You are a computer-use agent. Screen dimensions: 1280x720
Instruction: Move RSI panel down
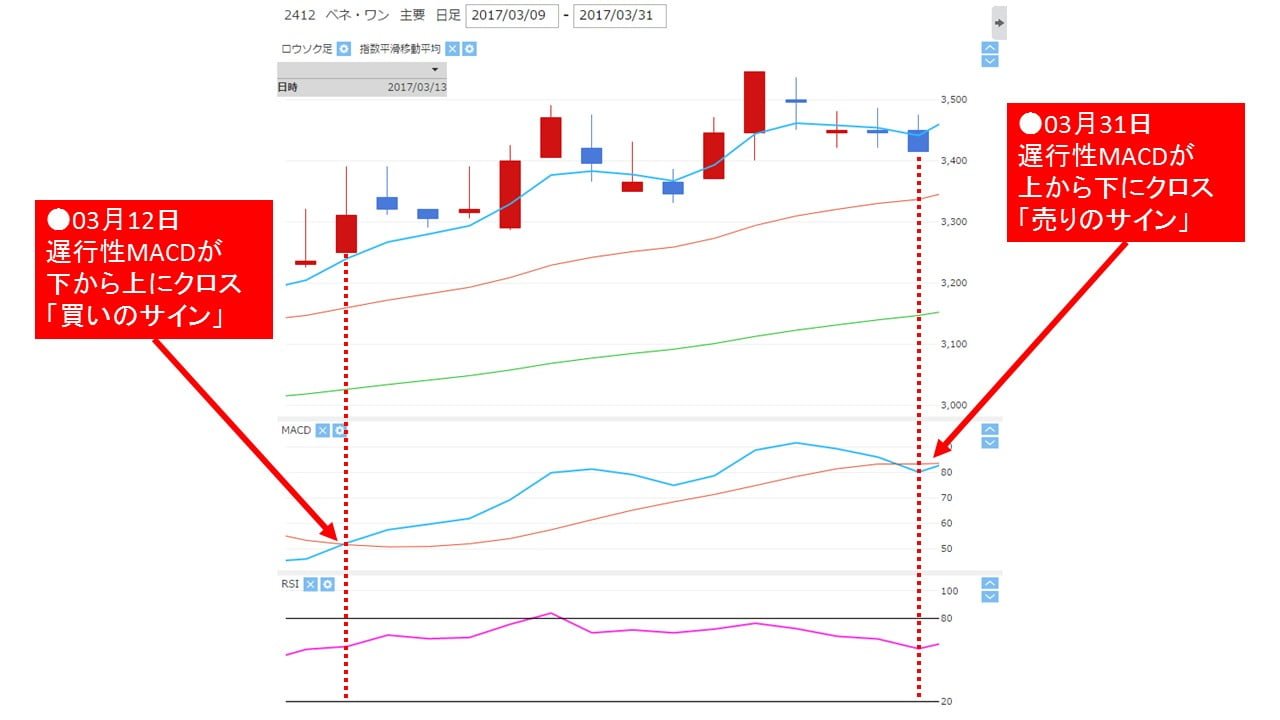click(x=990, y=596)
